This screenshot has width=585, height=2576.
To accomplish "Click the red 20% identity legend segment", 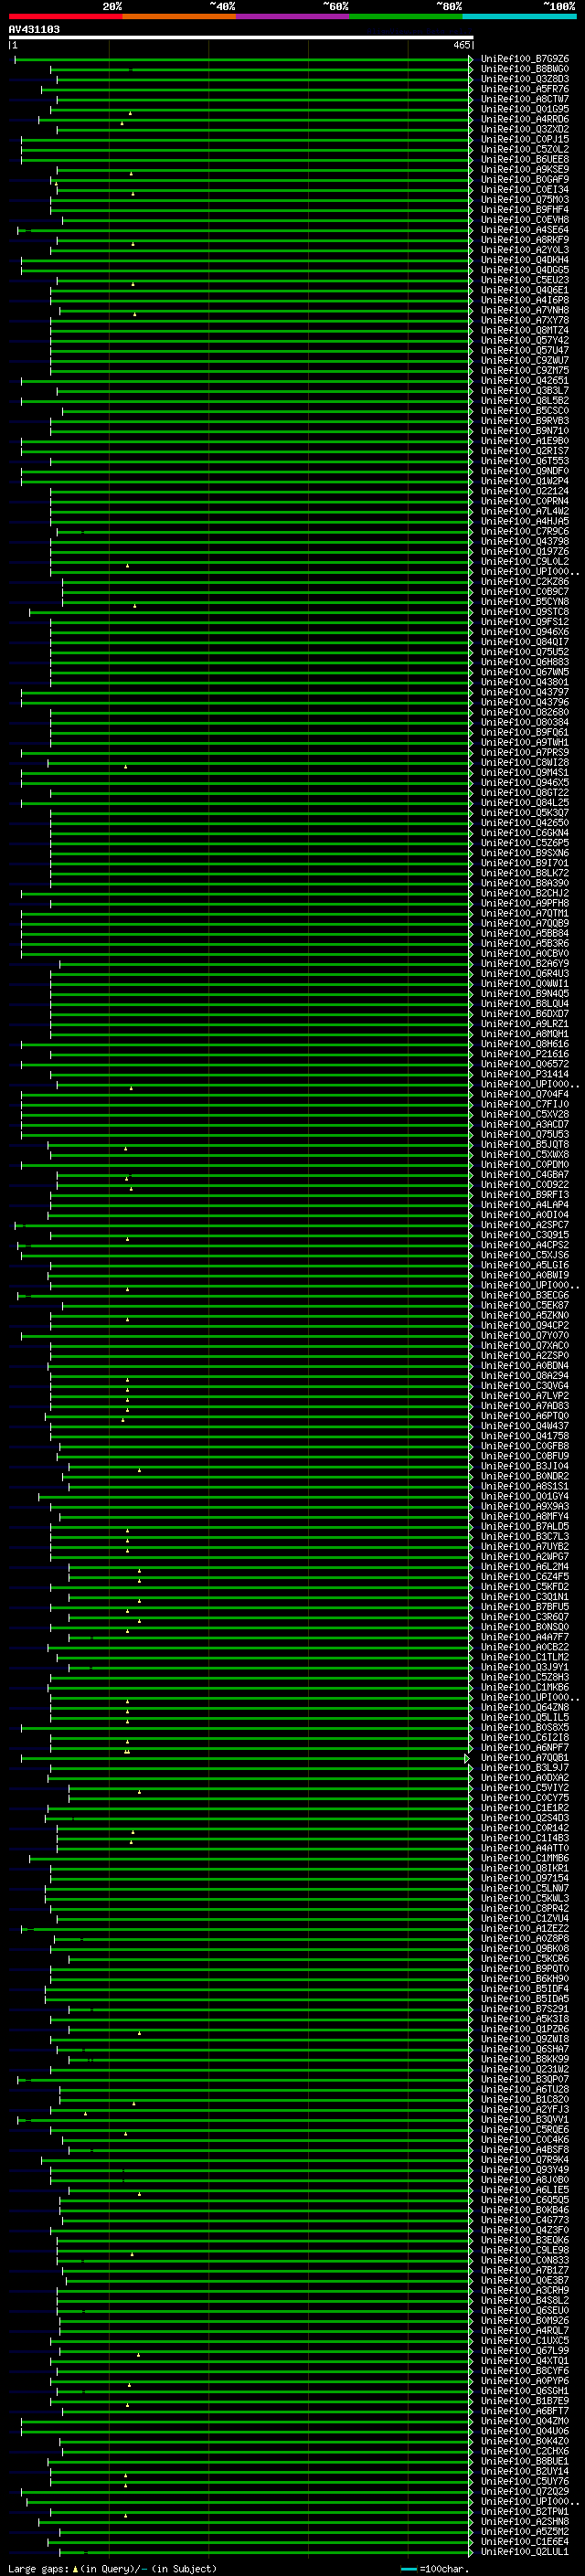I will click(65, 17).
